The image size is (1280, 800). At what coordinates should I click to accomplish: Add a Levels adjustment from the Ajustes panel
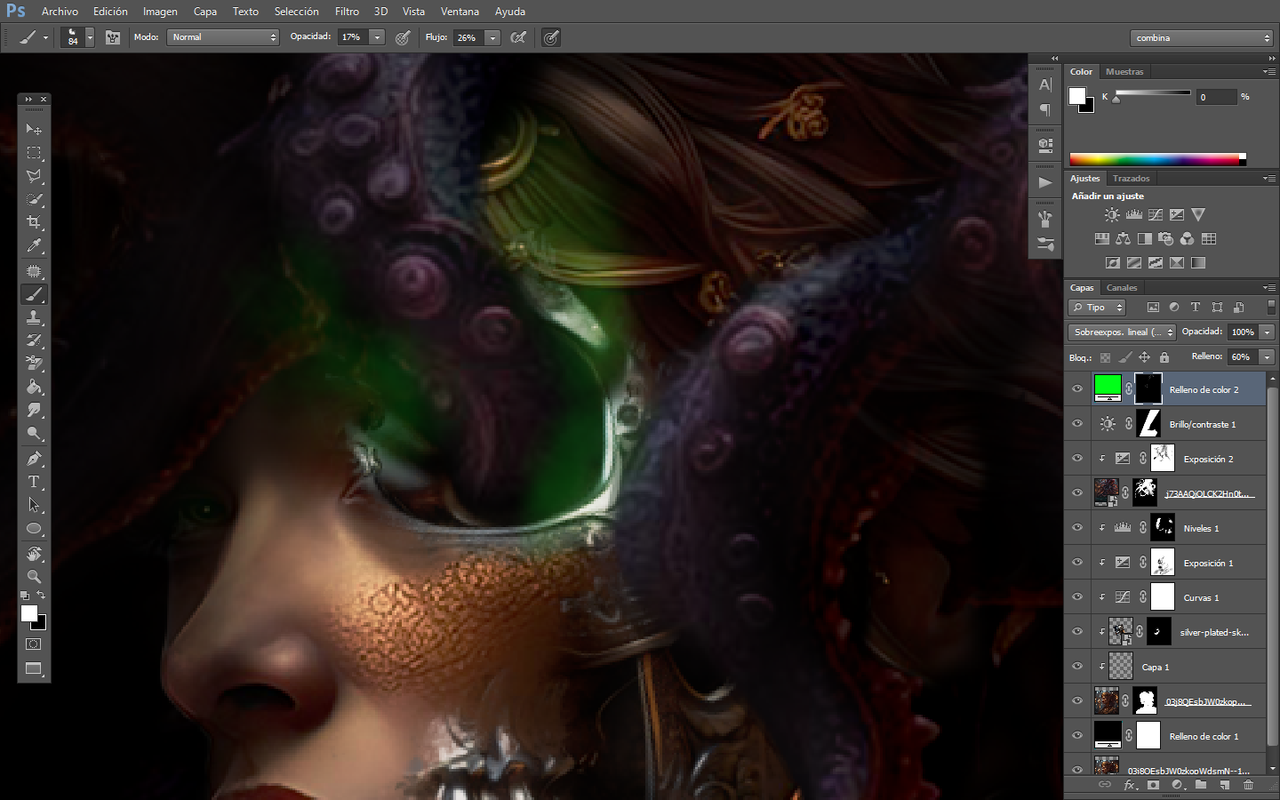coord(1134,215)
